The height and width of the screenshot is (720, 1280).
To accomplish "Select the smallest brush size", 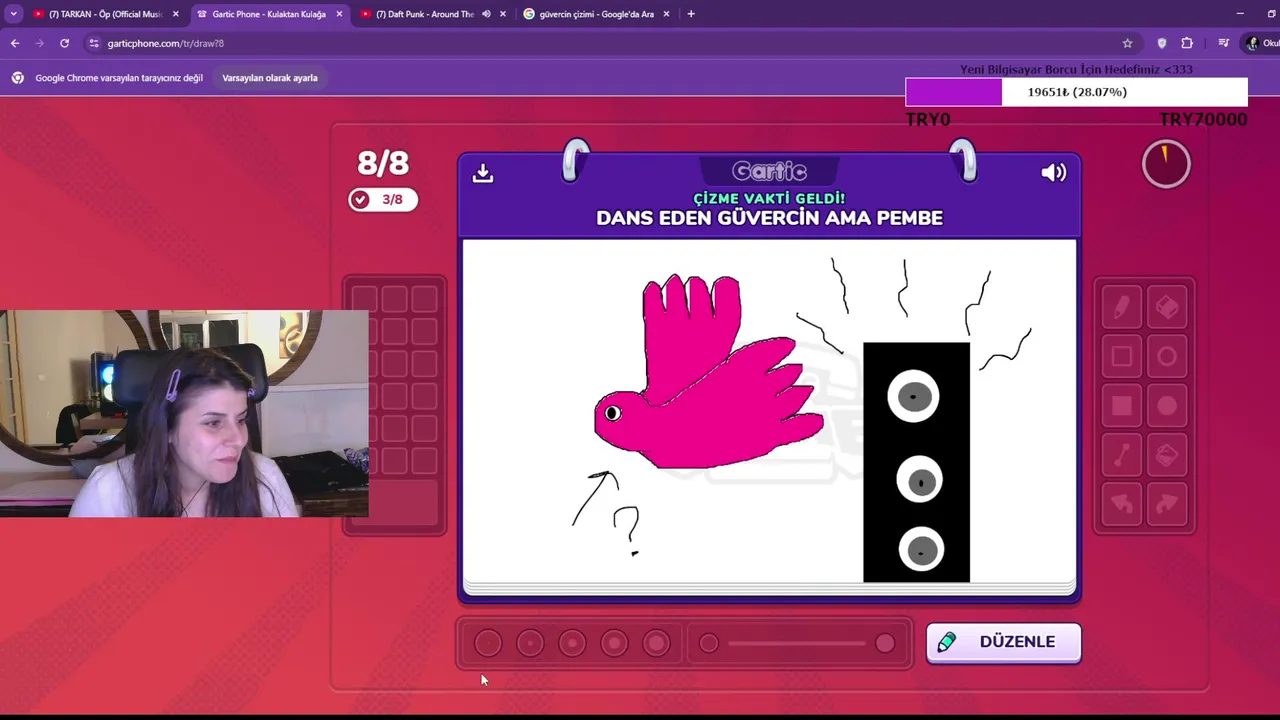I will (x=488, y=643).
